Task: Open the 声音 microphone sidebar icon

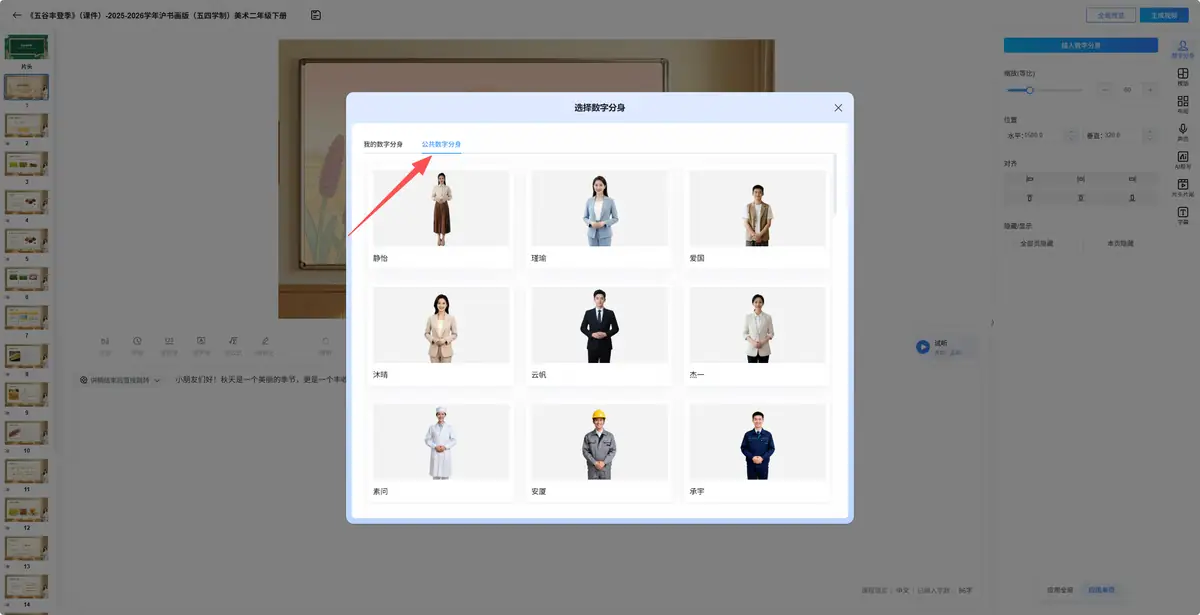Action: 1183,131
